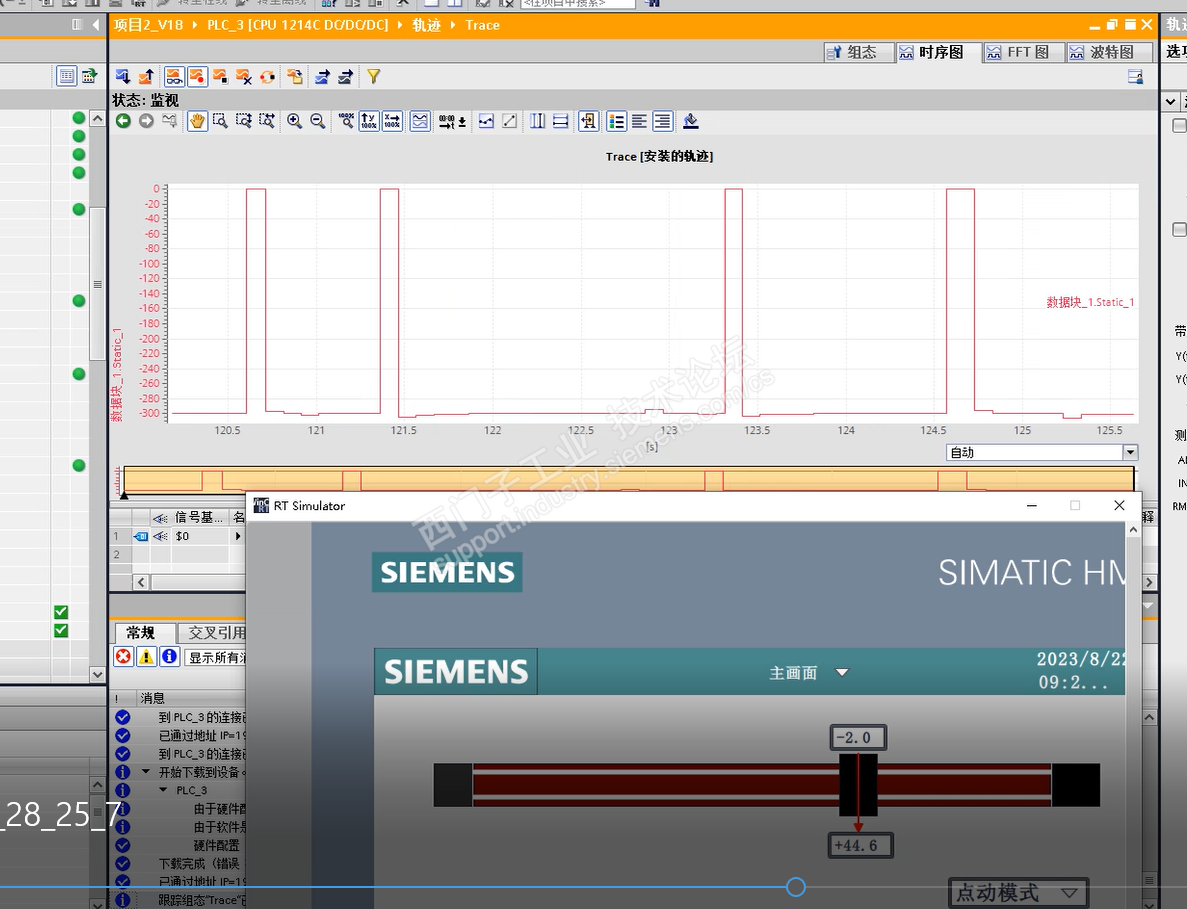Click upload trace from device icon
Image resolution: width=1187 pixels, height=909 pixels.
pyautogui.click(x=147, y=76)
